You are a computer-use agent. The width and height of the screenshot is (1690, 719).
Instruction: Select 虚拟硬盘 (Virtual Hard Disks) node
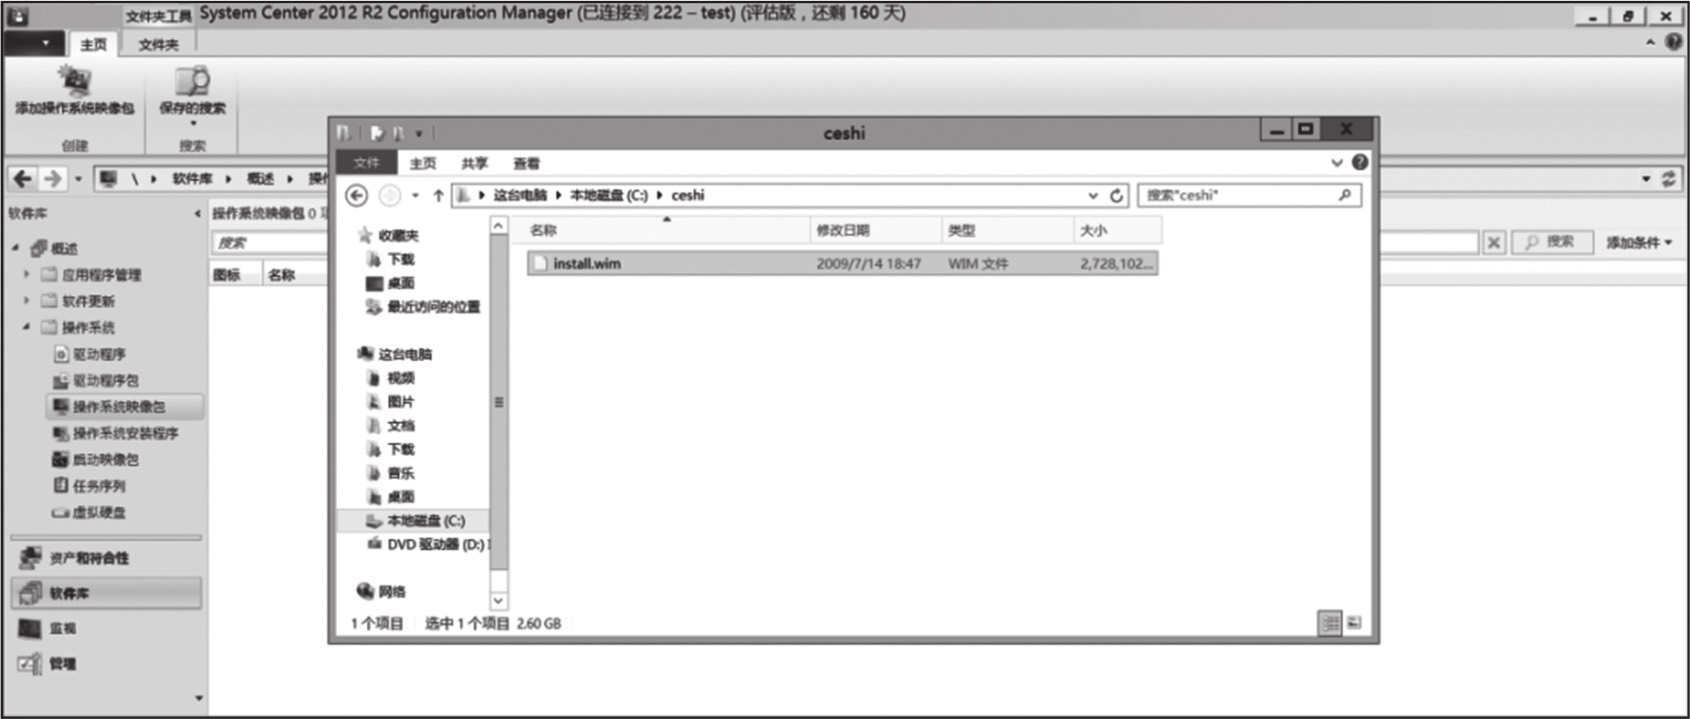click(90, 512)
